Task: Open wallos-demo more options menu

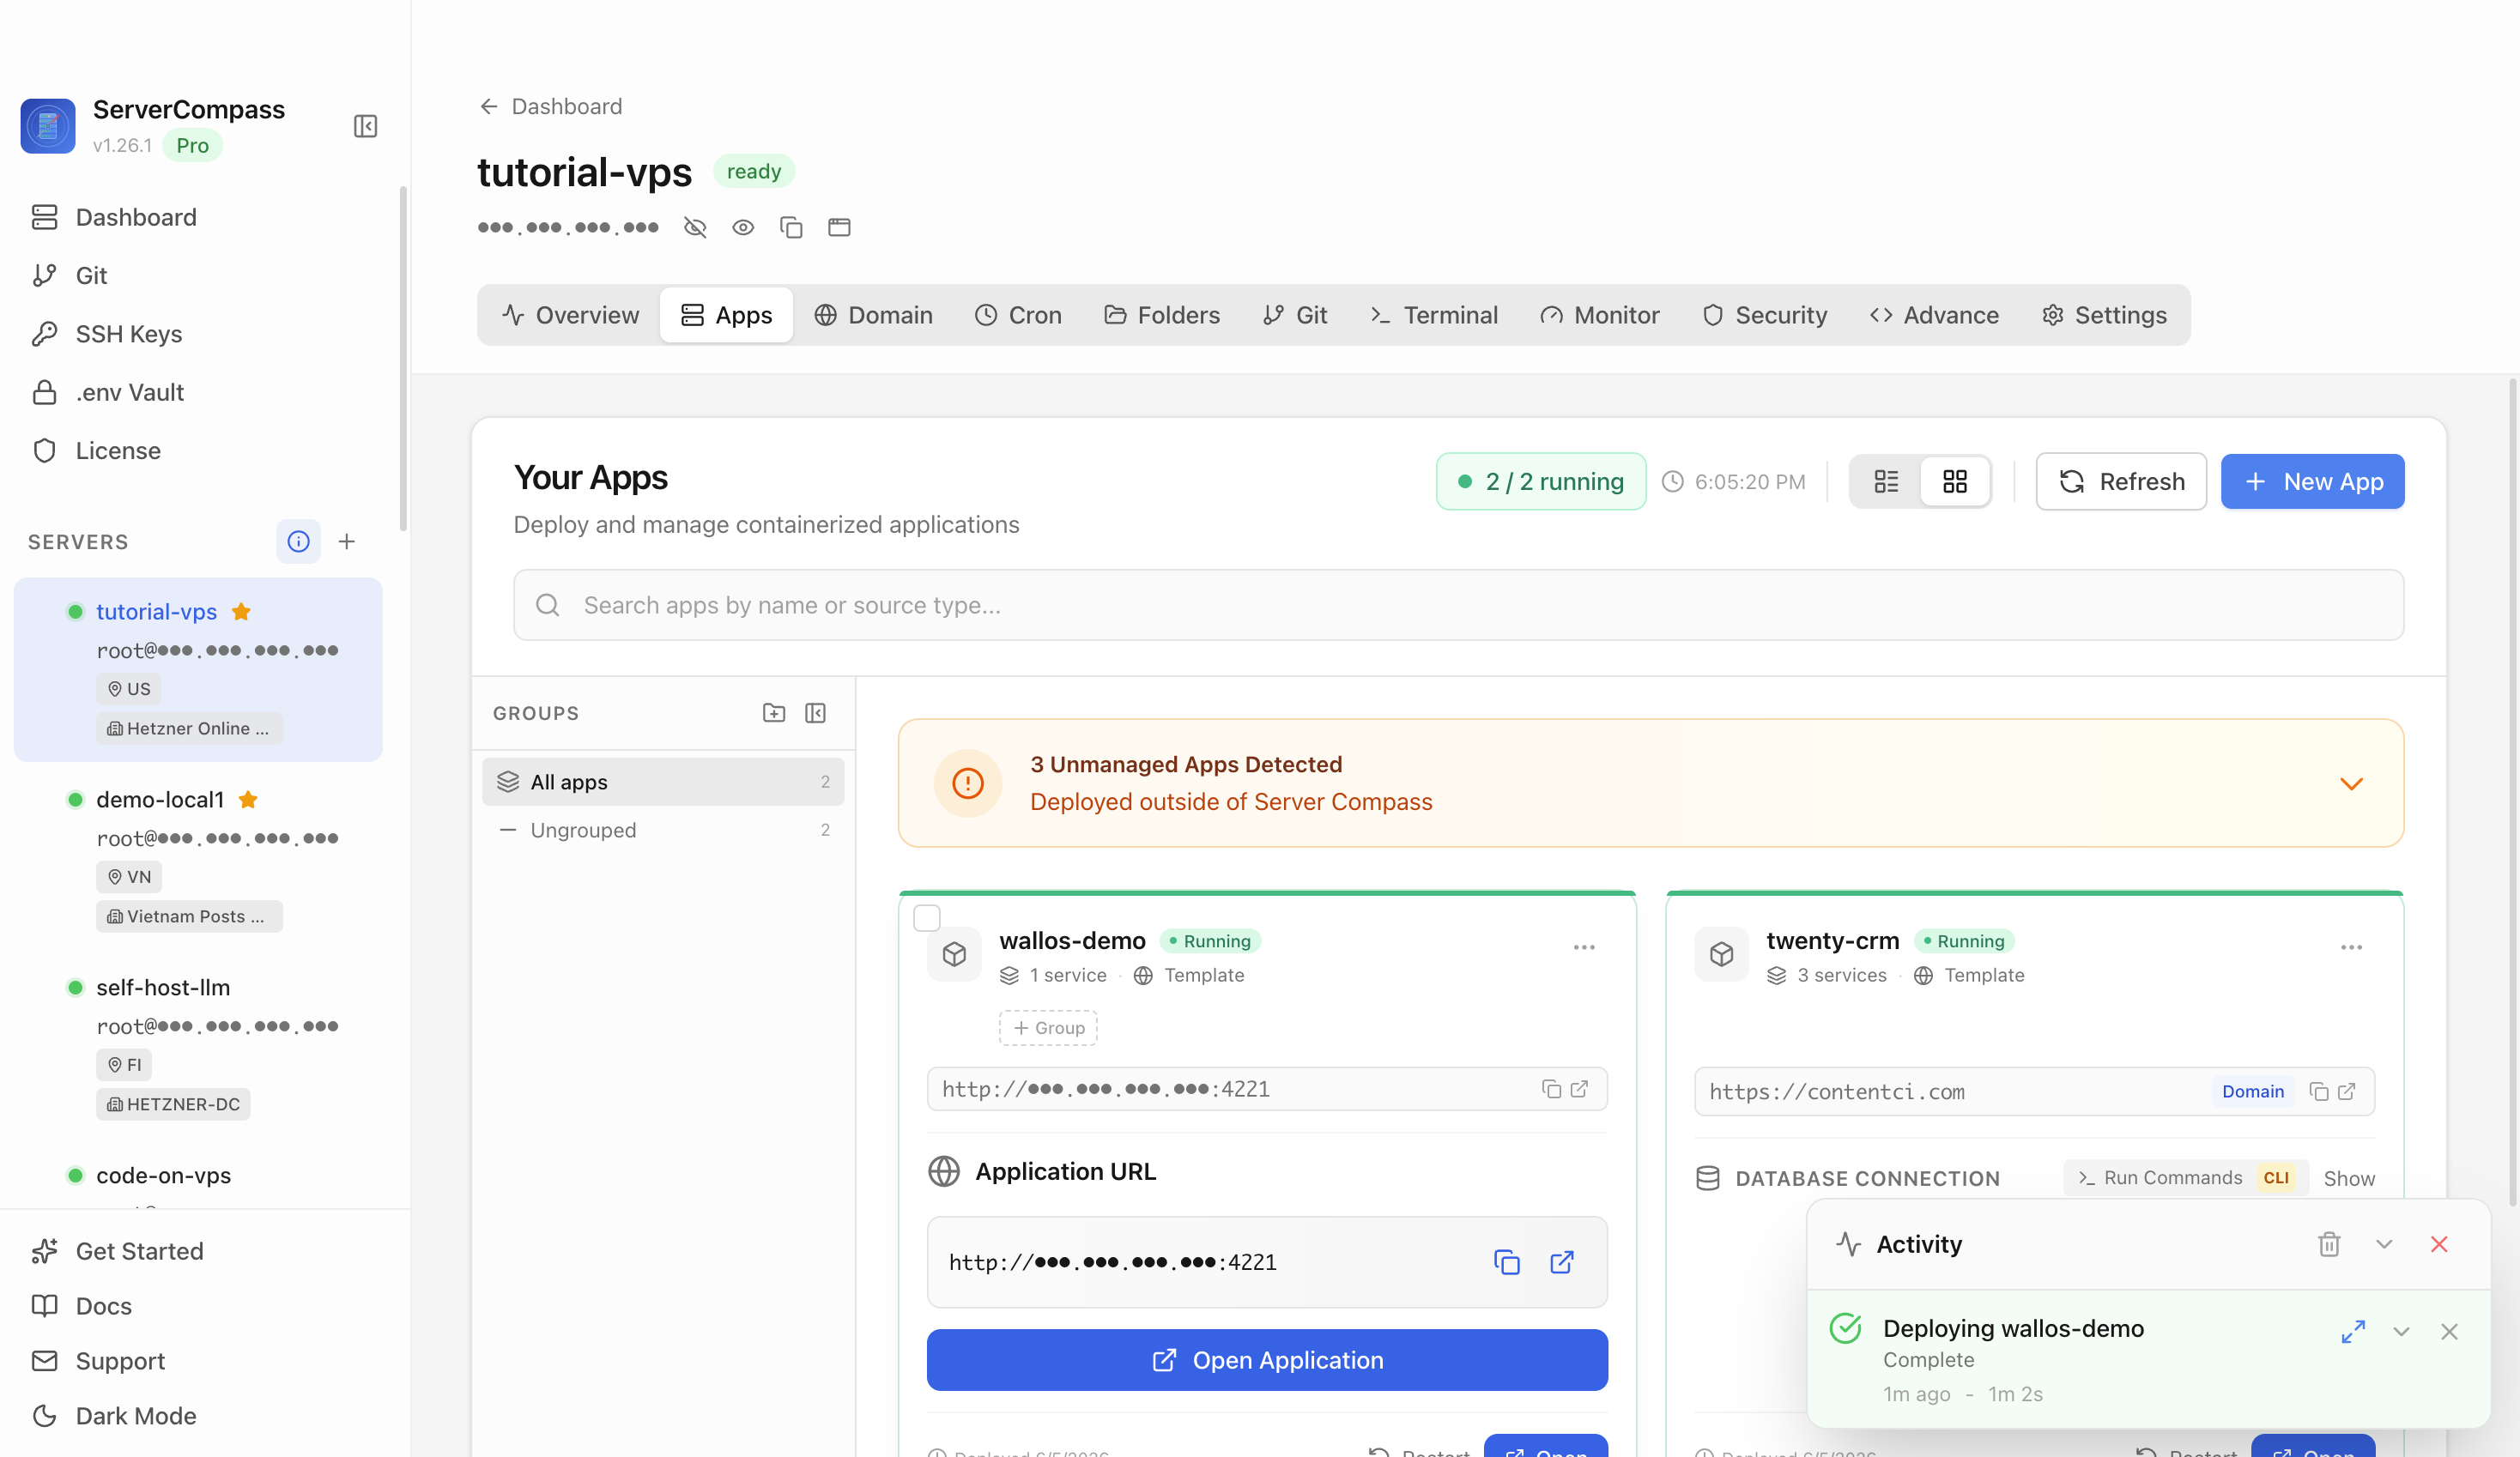Action: [1584, 947]
